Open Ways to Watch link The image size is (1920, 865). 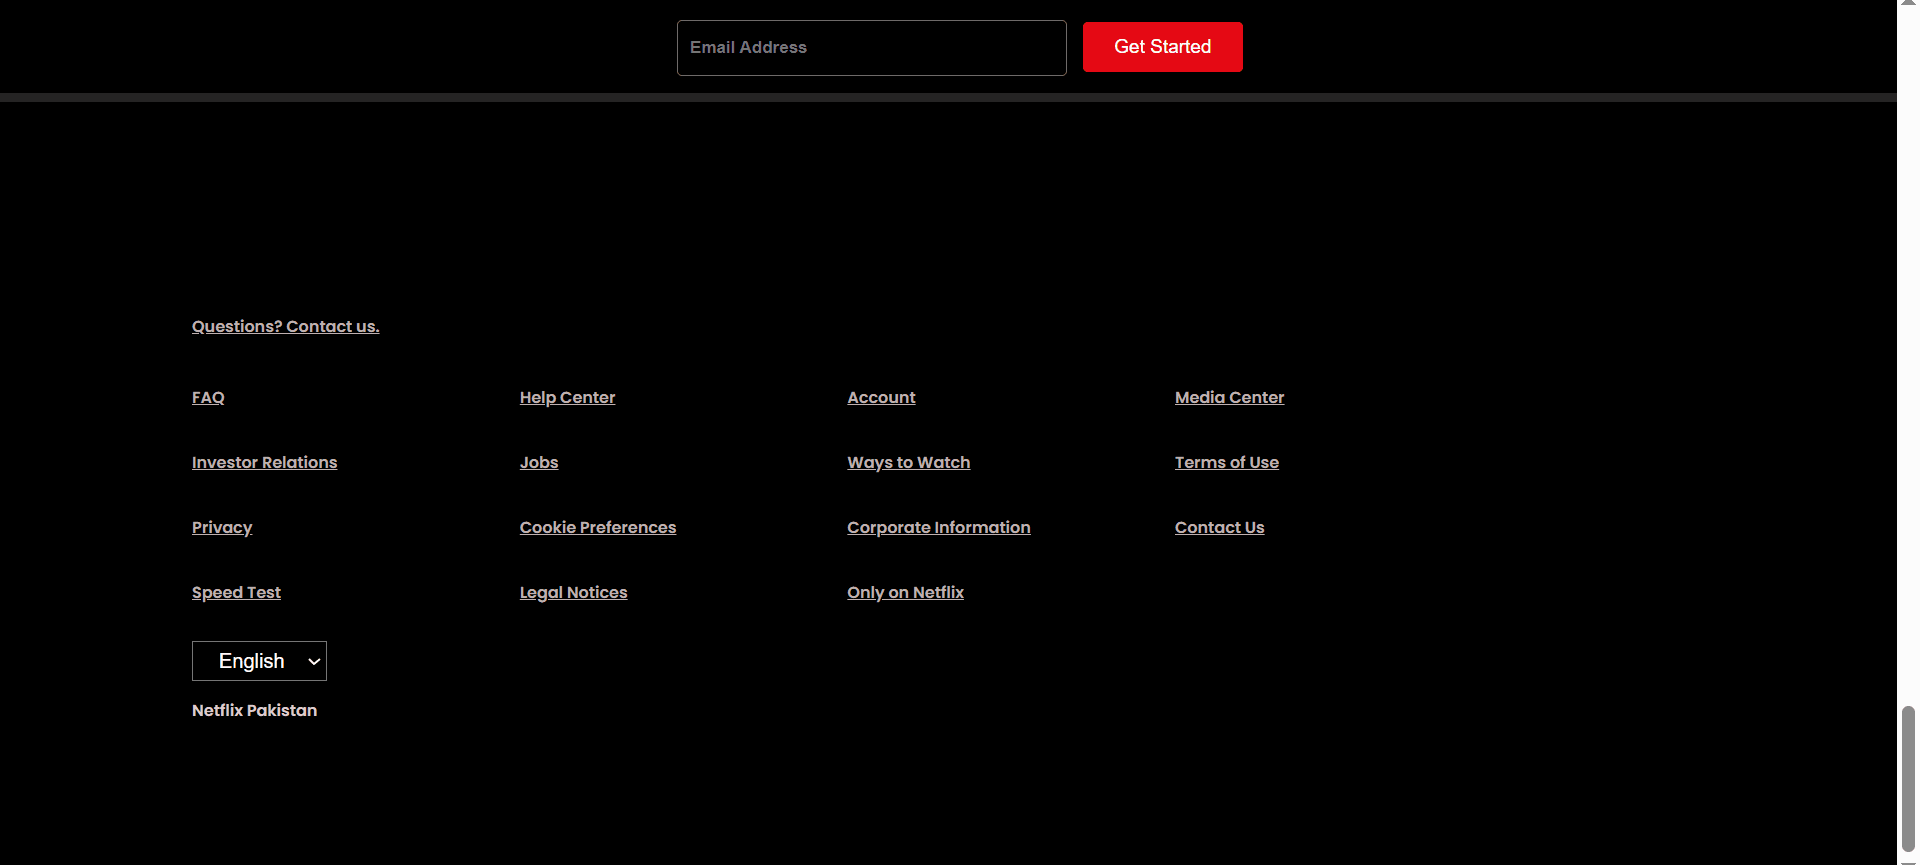click(908, 463)
